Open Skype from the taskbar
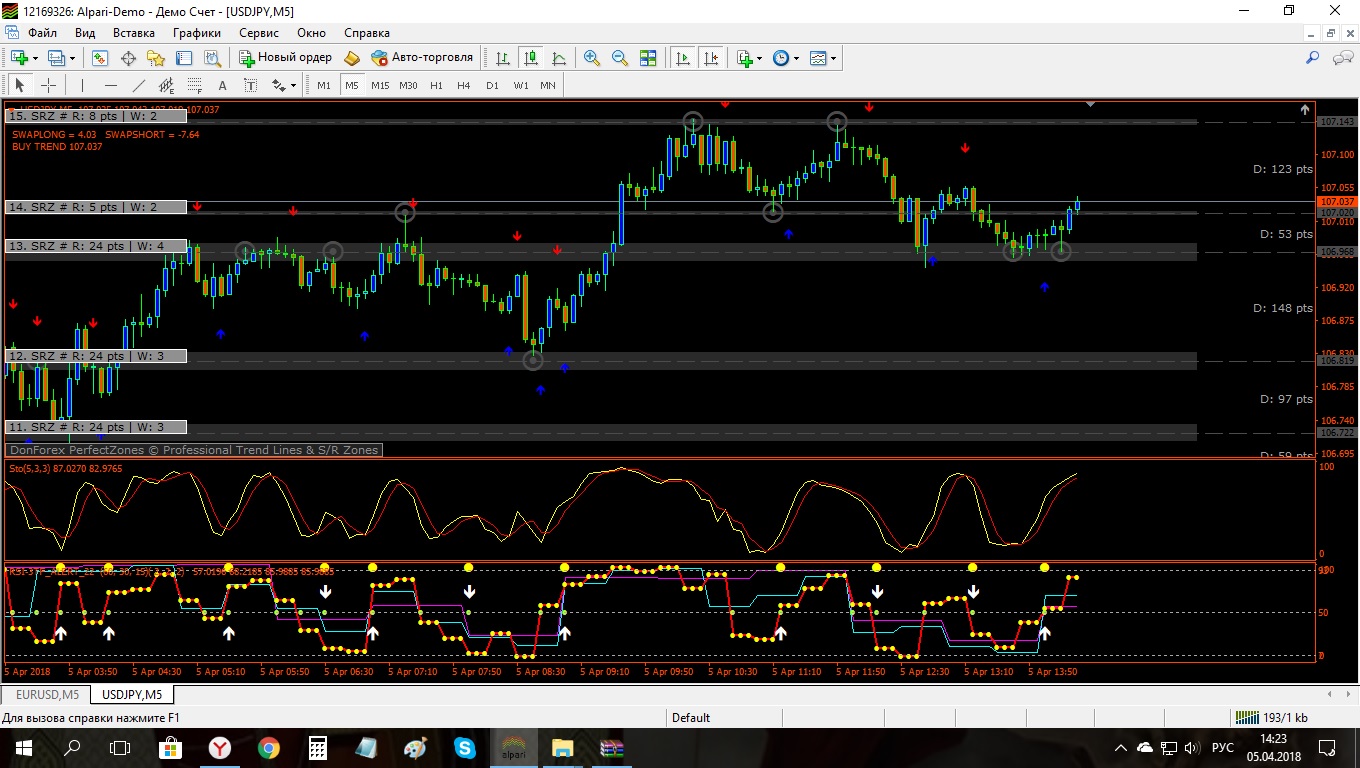 pyautogui.click(x=465, y=747)
